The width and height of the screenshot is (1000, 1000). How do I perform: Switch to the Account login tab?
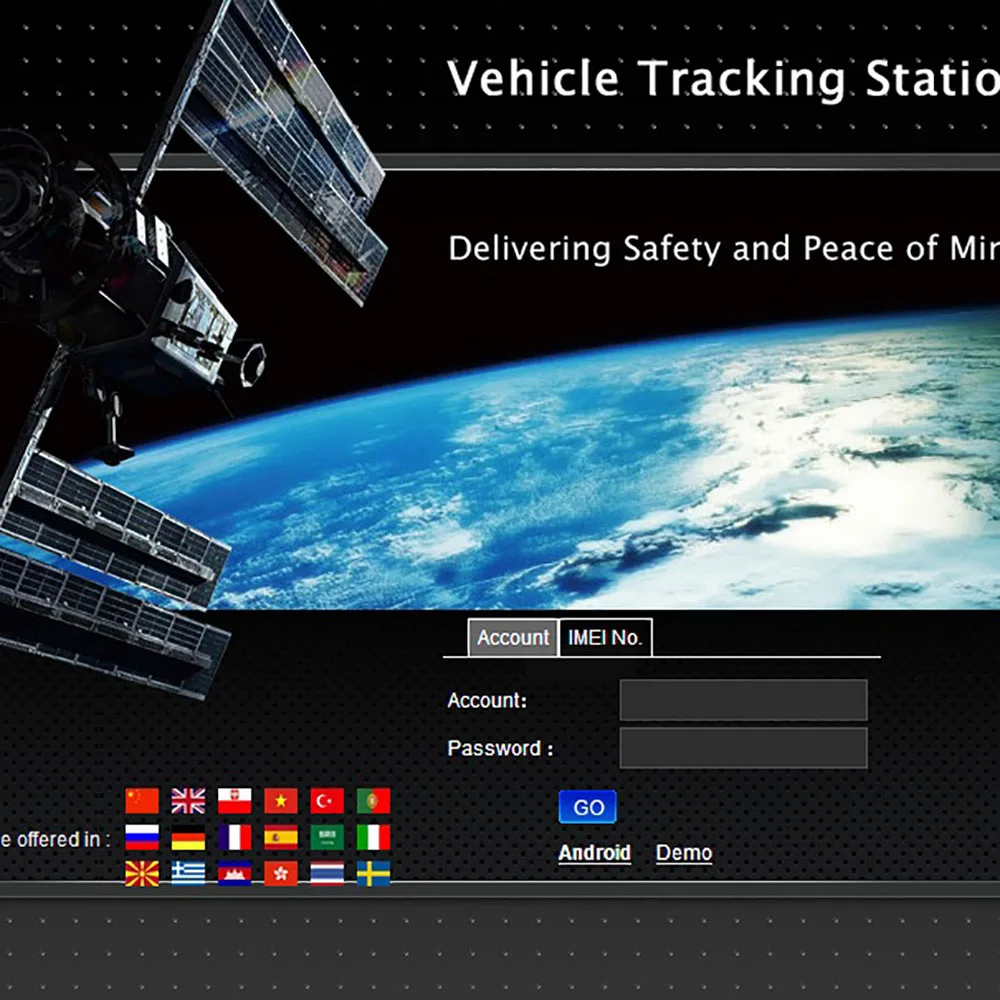click(513, 638)
